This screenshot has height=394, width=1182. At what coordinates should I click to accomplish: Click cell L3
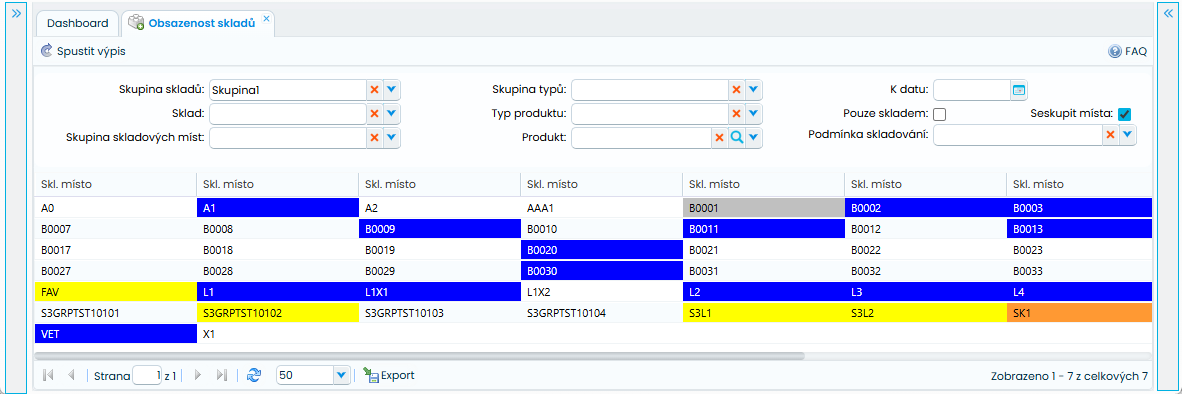coord(925,292)
